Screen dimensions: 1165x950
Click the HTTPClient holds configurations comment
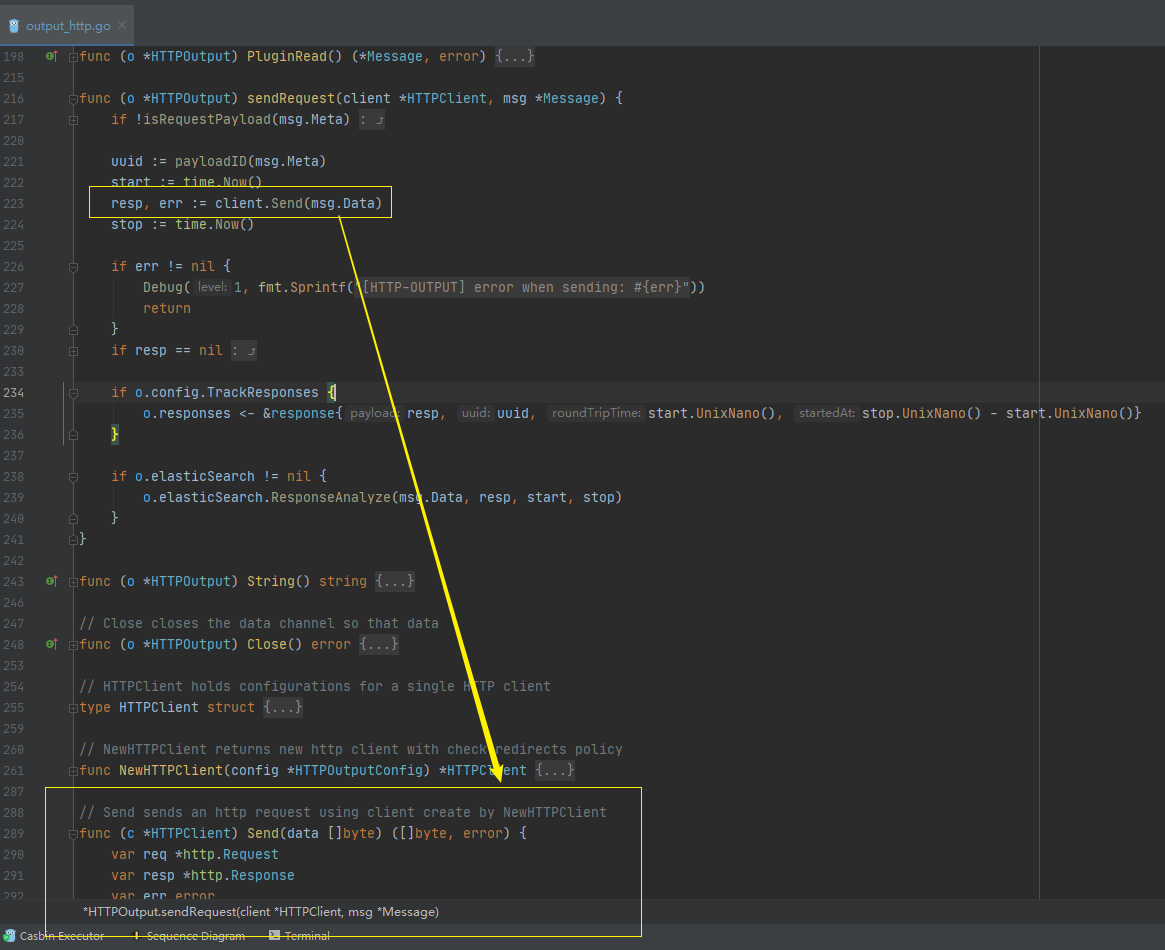tap(315, 686)
